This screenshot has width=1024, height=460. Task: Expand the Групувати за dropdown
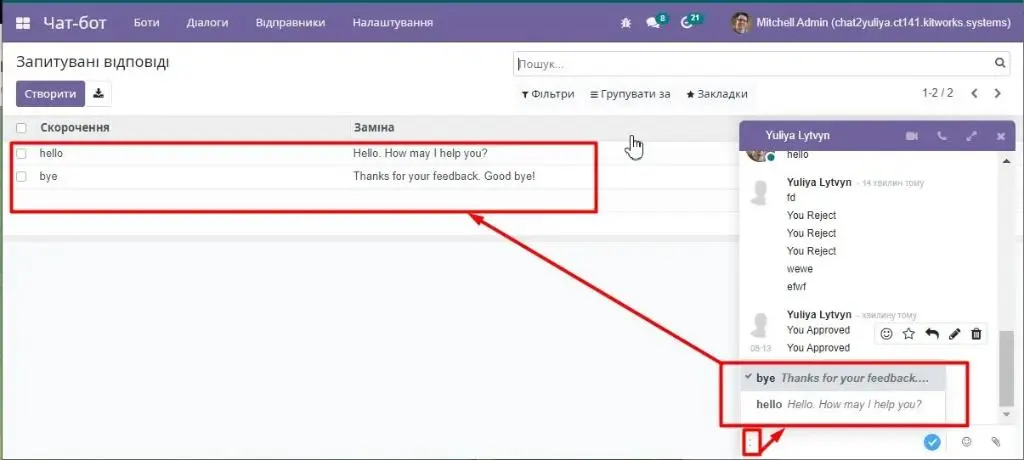[630, 94]
